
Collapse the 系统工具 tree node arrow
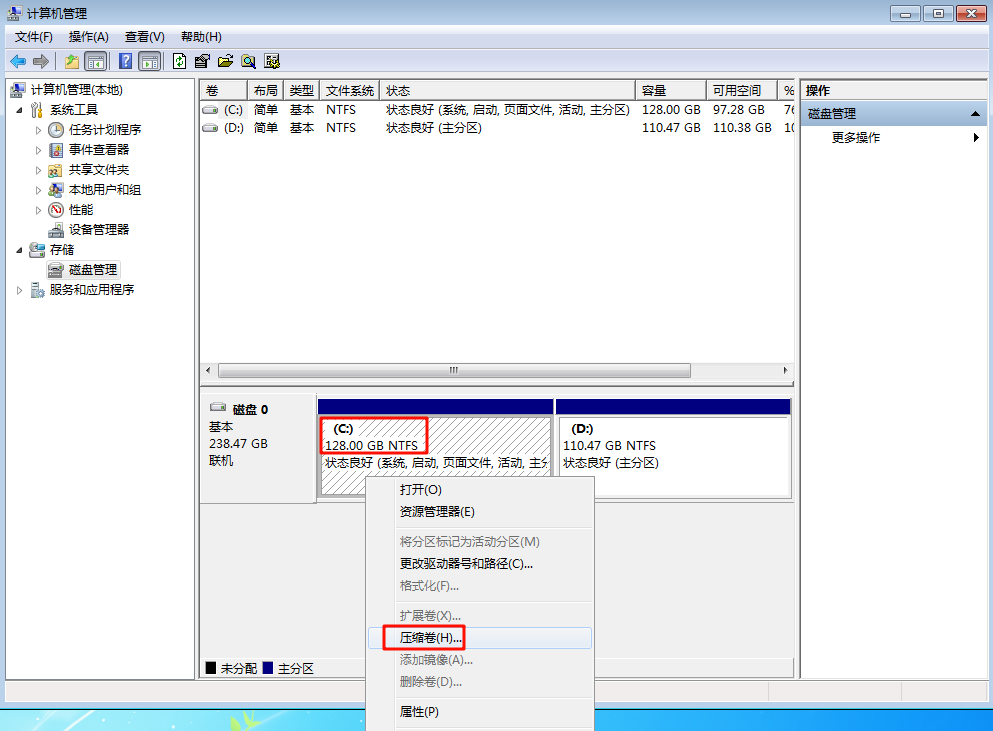20,110
